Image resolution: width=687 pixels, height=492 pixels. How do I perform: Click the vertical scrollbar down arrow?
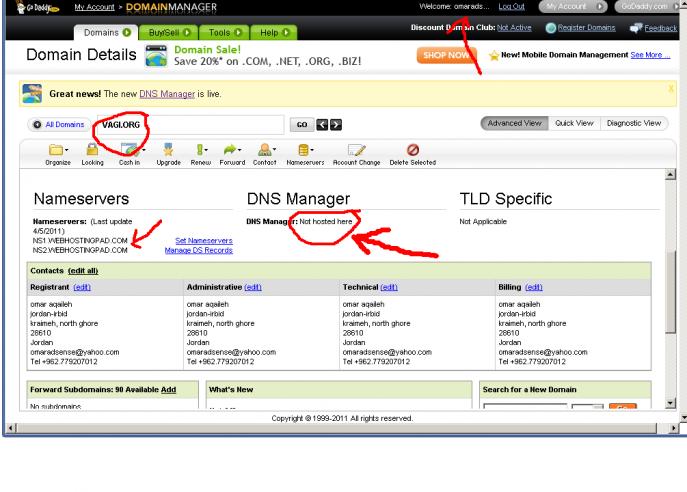click(670, 404)
